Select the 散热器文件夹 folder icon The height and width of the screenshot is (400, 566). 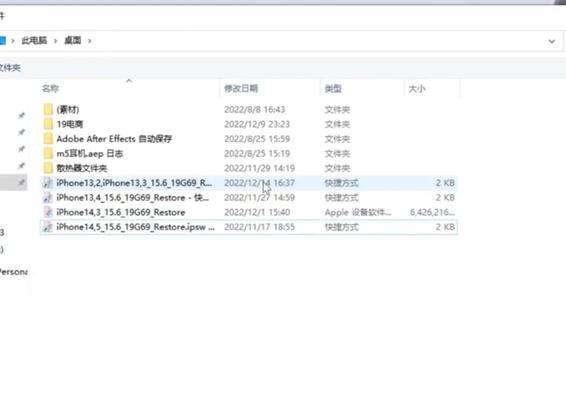pyautogui.click(x=48, y=168)
